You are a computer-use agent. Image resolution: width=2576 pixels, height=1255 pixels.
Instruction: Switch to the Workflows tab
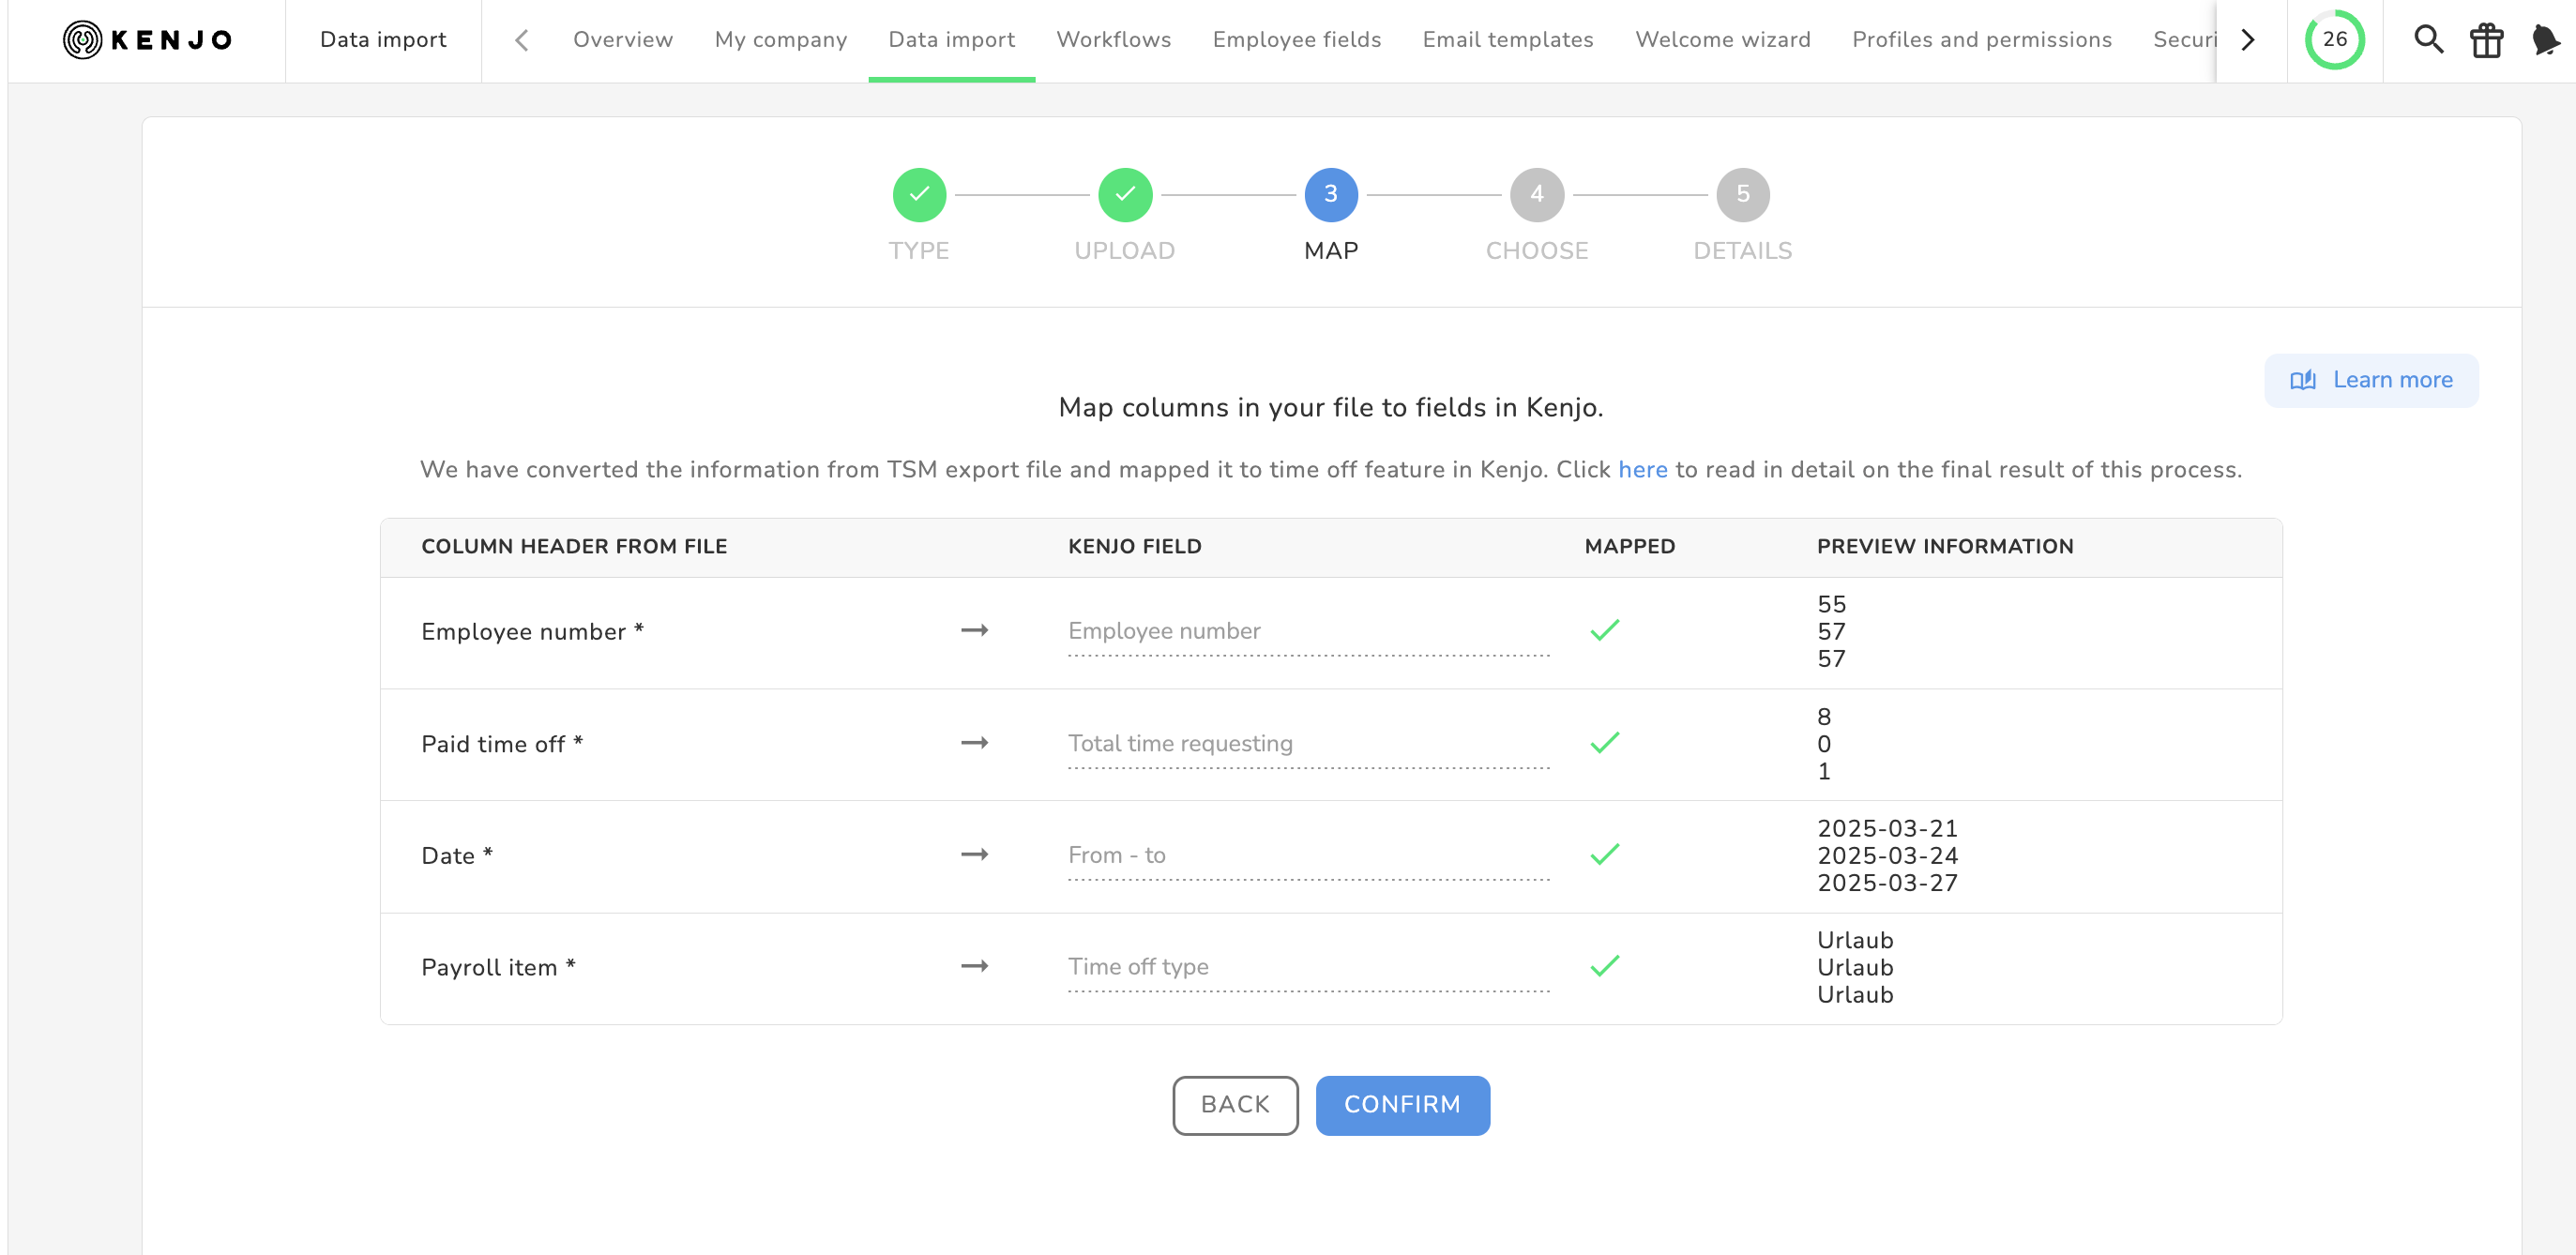1113,40
